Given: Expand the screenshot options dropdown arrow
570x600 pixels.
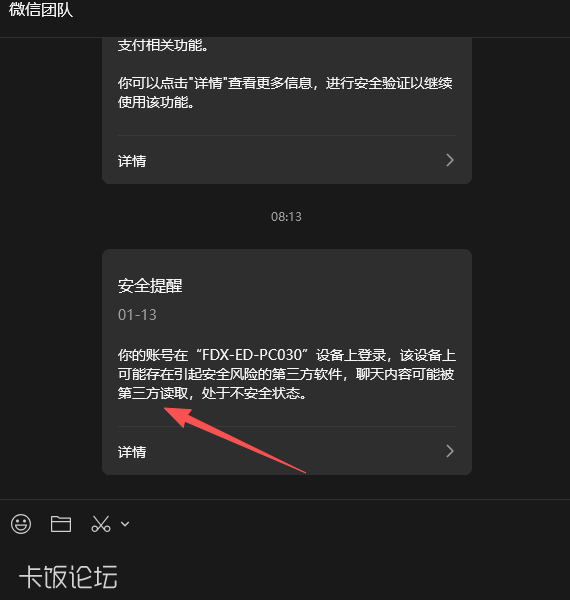Looking at the screenshot, I should (125, 524).
